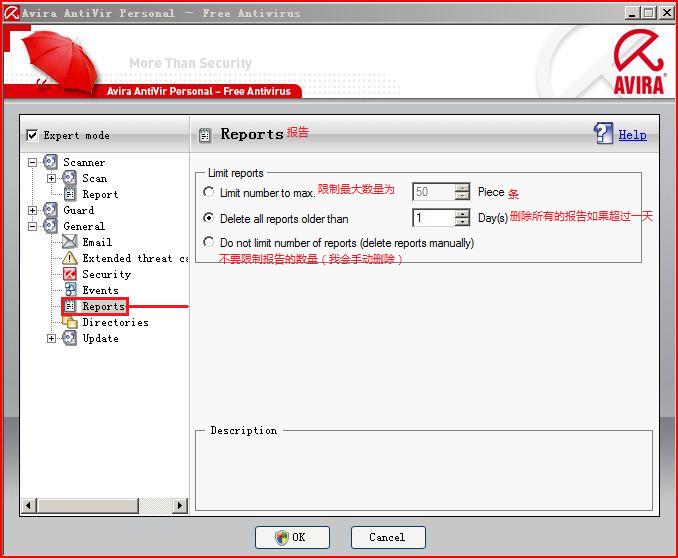Confirm settings with the OK button
678x558 pixels.
[292, 537]
